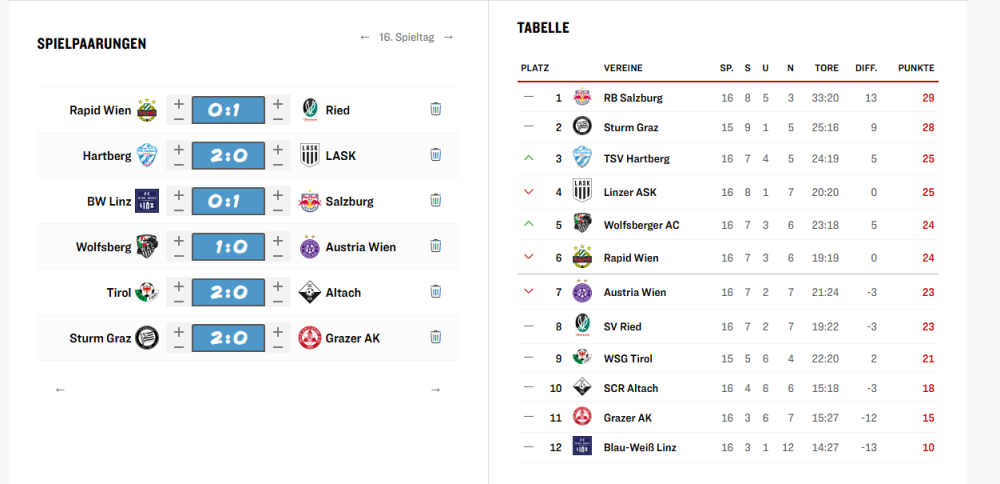Click Austria Wien's purple crest in fixtures
The image size is (1000, 484).
click(309, 246)
